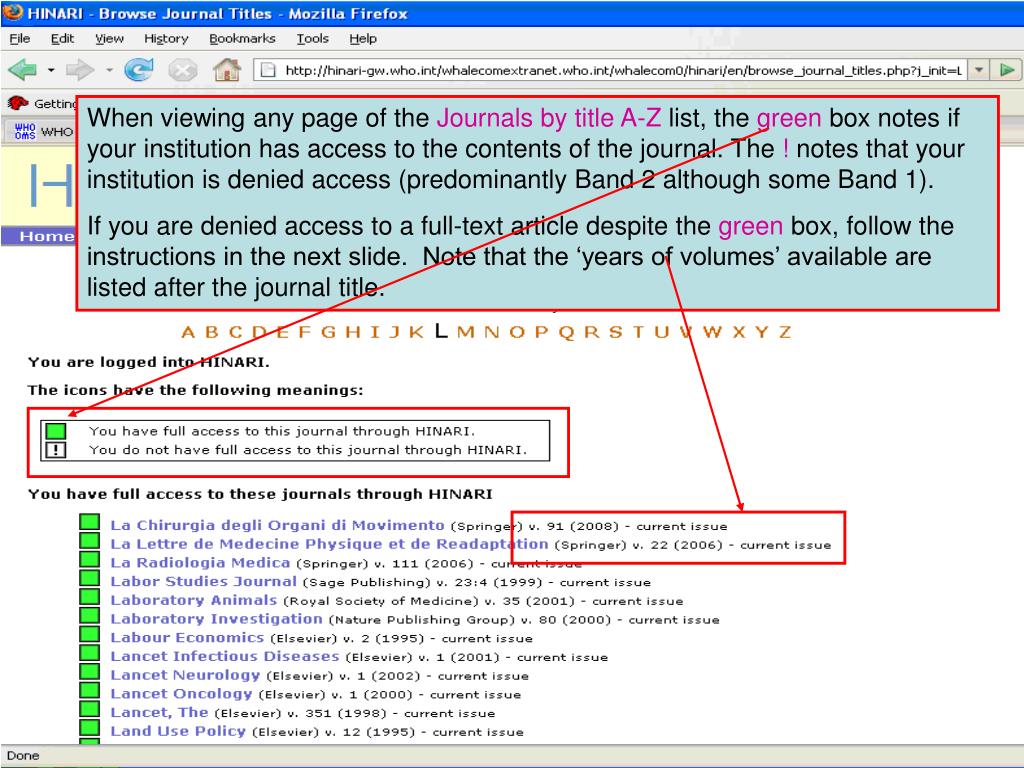Open the Home page icon
The width and height of the screenshot is (1024, 768).
[227, 69]
